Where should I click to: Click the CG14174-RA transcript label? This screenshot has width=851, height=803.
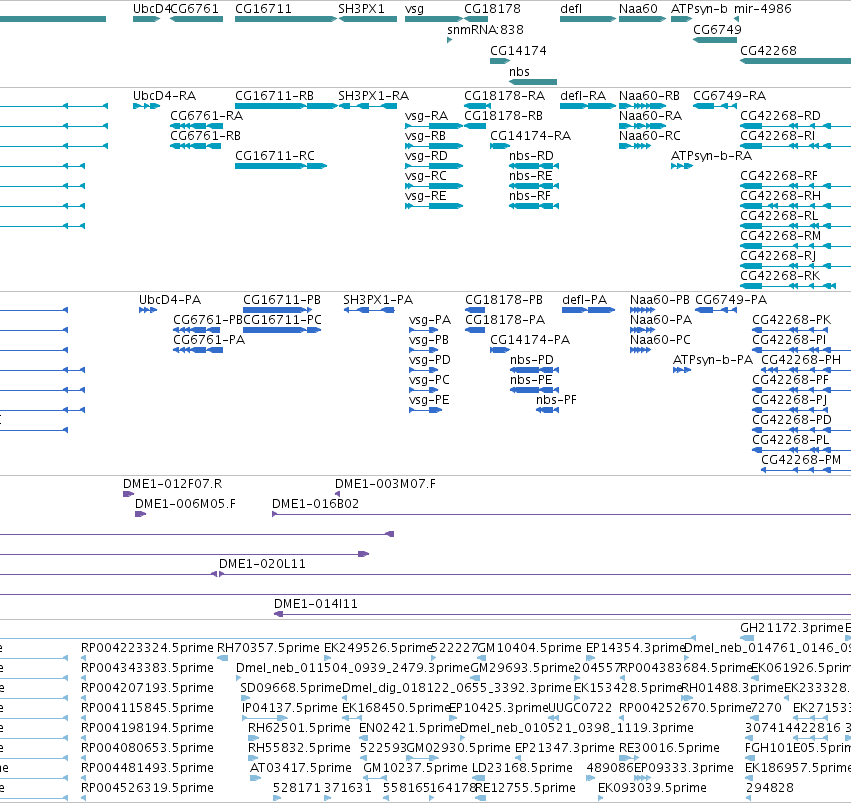point(530,136)
